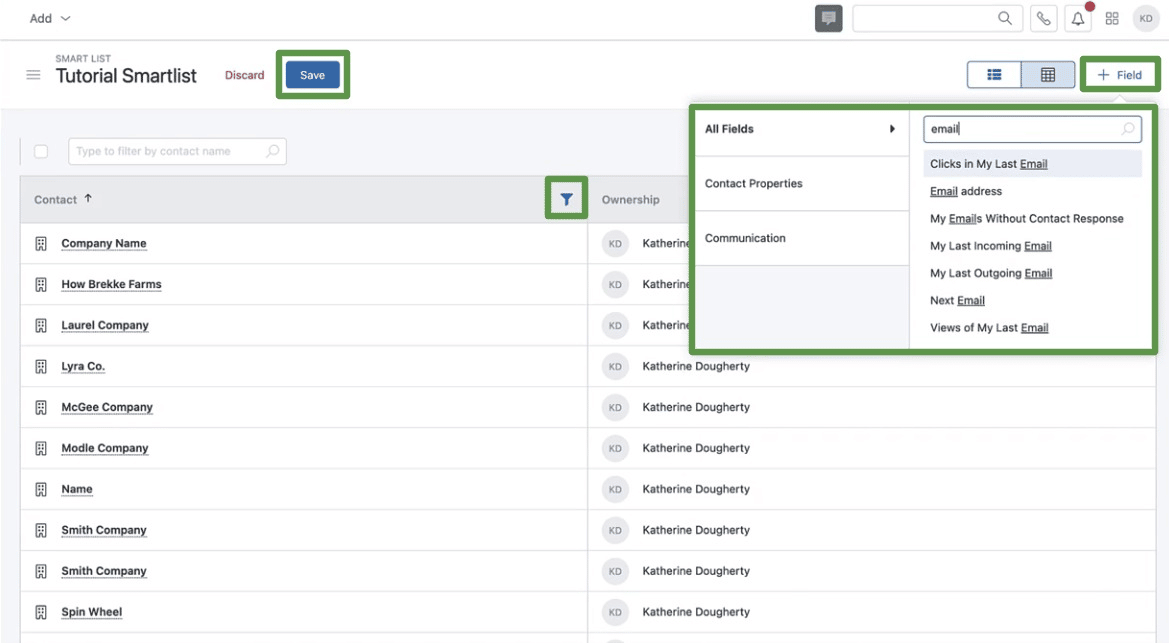This screenshot has width=1169, height=643.
Task: Click magnifier in contact name filter
Action: coord(272,151)
